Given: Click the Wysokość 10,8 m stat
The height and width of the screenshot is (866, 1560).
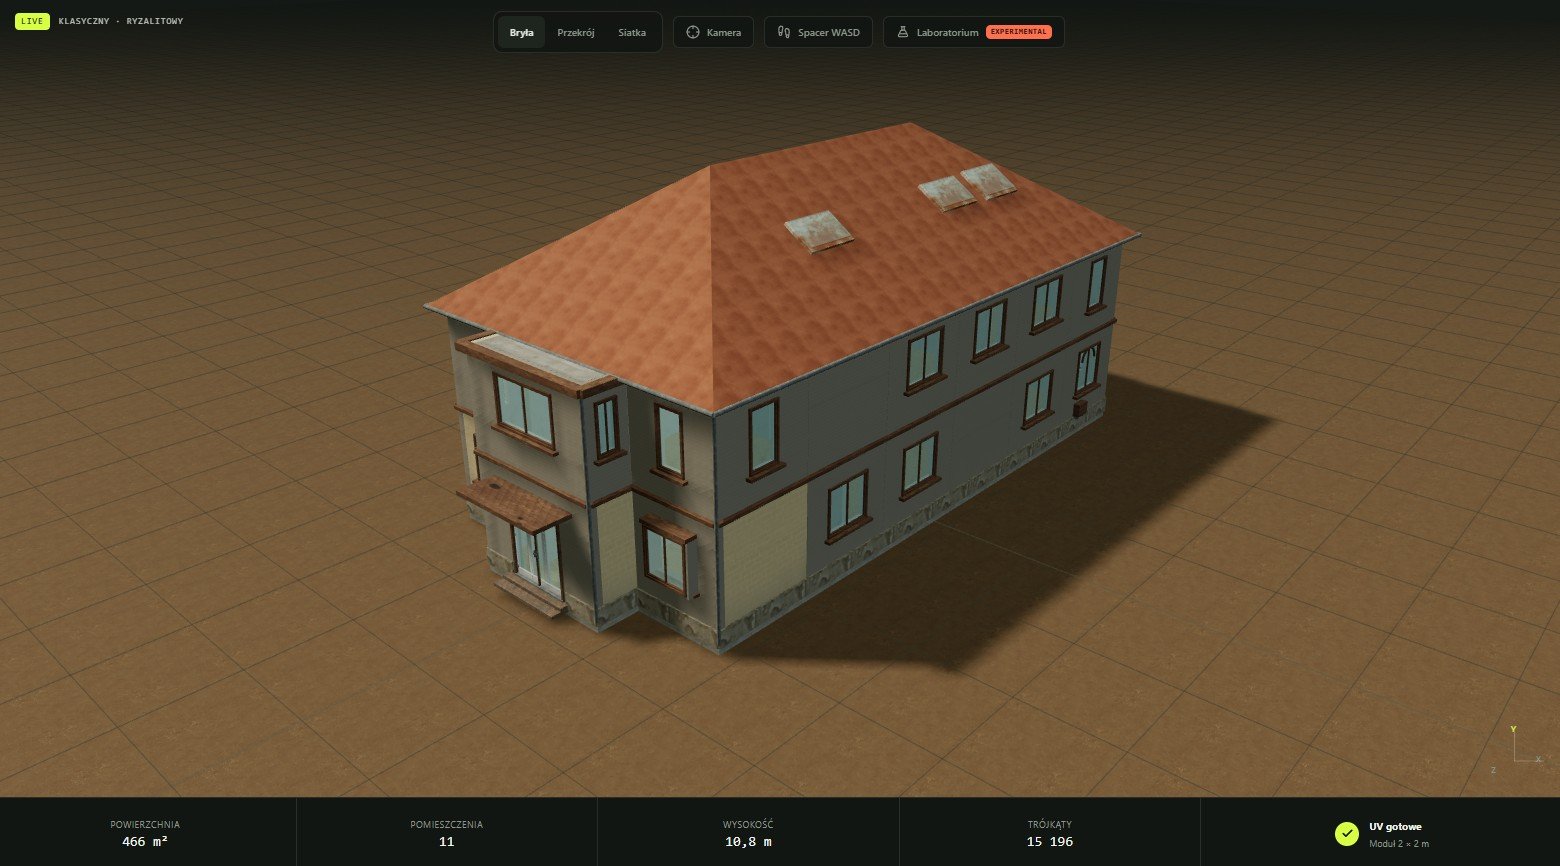Looking at the screenshot, I should point(748,833).
